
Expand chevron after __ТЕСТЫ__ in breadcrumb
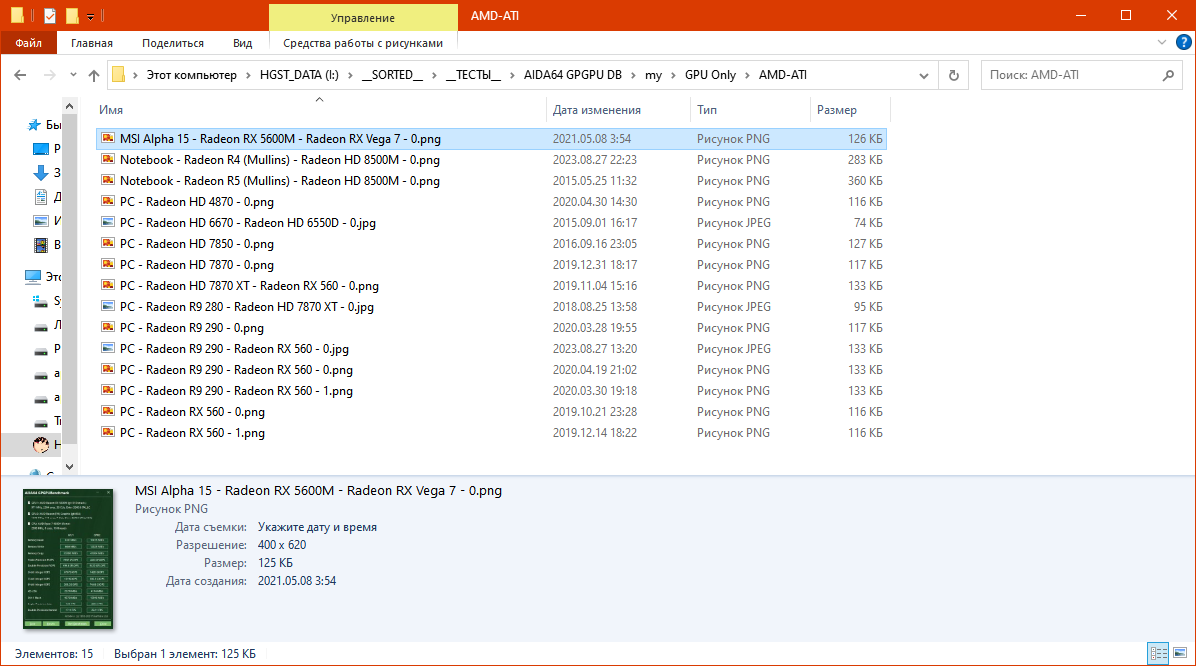pos(511,75)
